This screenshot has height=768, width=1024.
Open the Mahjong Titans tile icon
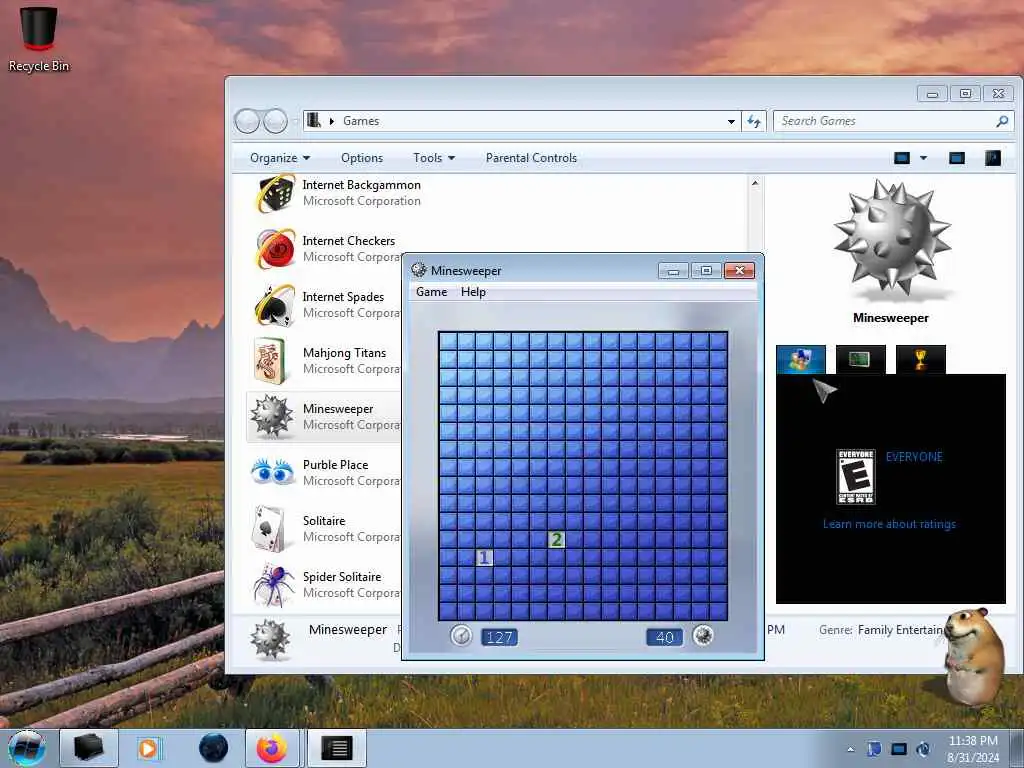point(270,360)
